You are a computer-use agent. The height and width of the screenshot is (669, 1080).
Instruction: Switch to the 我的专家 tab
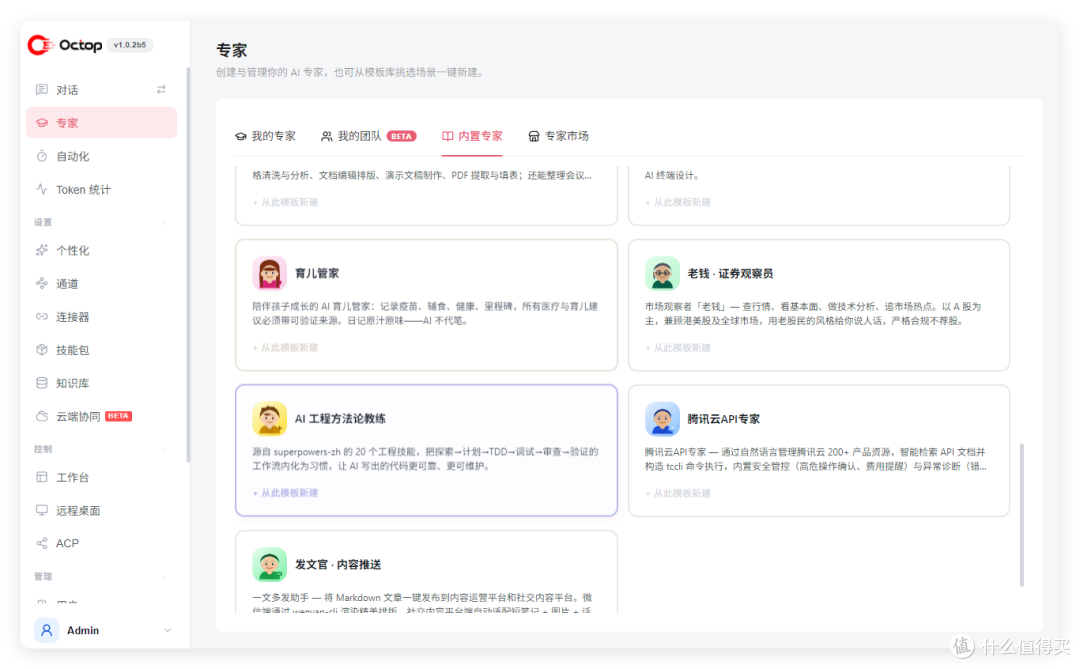tap(265, 136)
